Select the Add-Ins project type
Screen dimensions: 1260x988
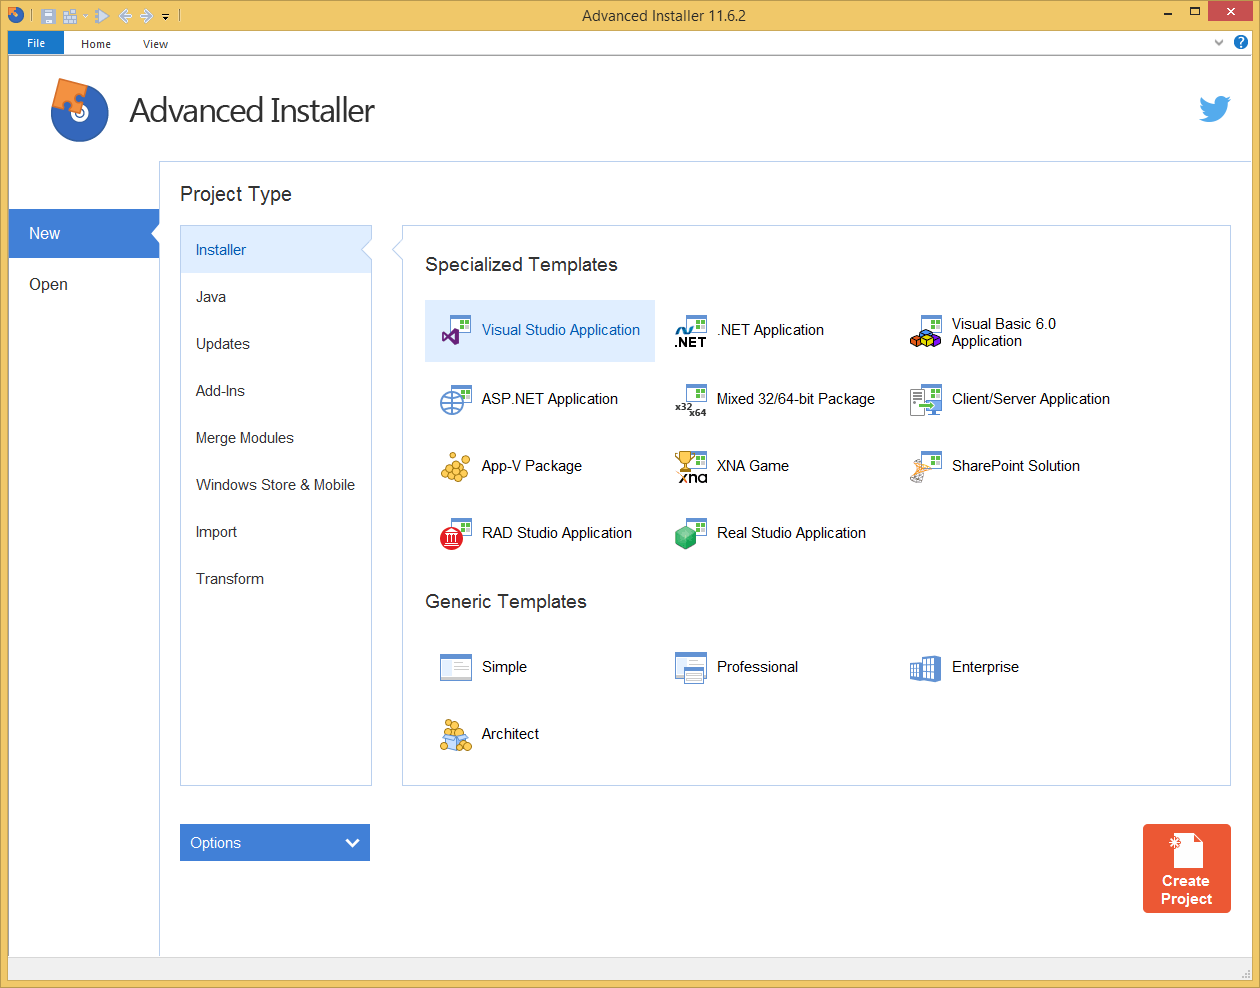point(276,391)
